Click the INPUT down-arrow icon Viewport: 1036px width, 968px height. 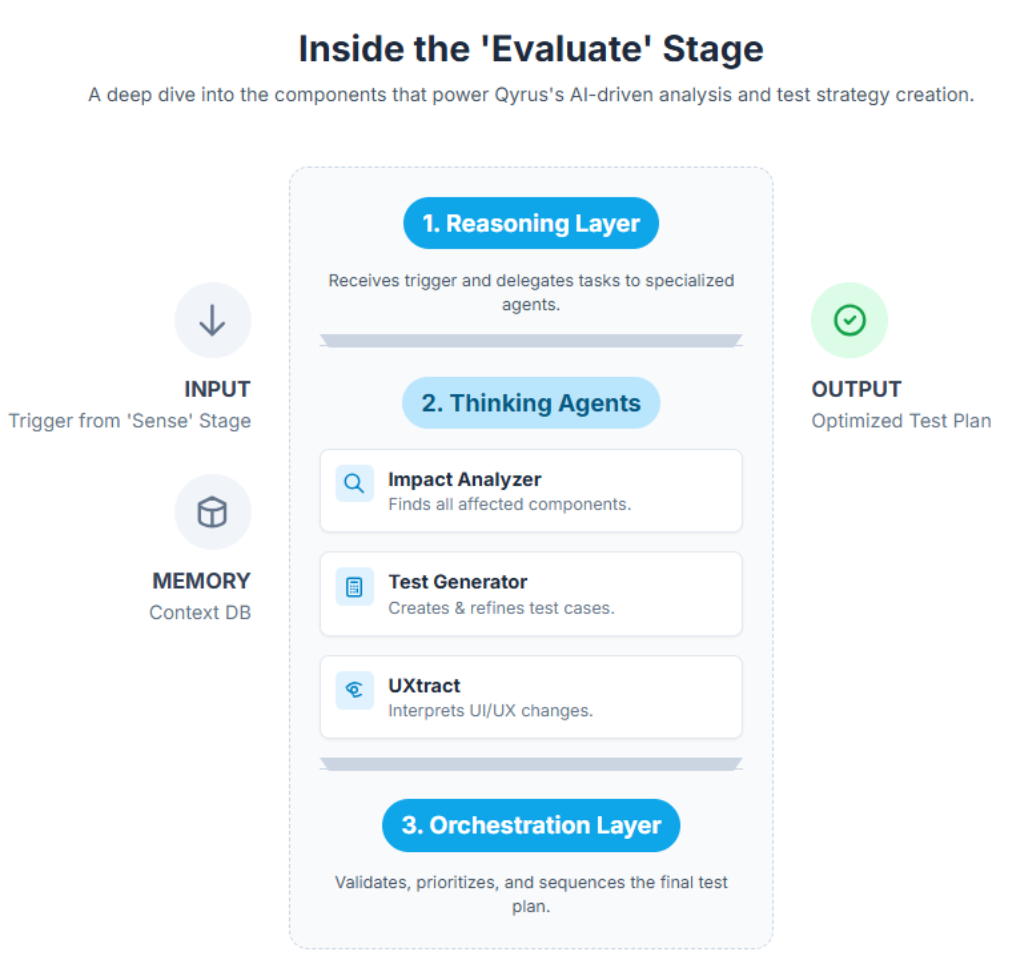(212, 321)
